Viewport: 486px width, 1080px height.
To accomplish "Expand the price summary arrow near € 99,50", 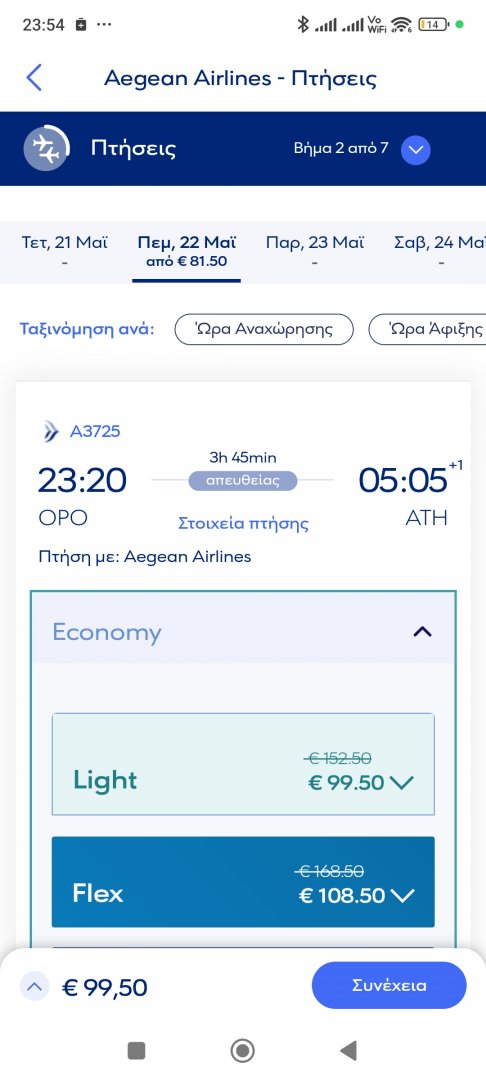I will [x=34, y=987].
